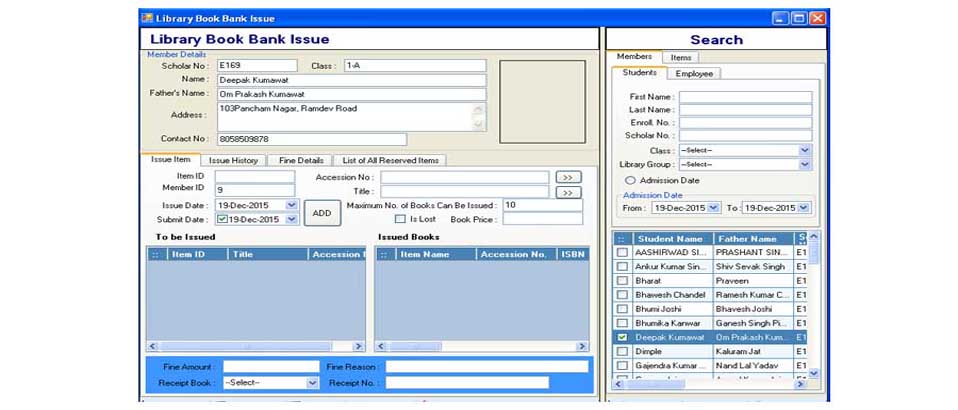Check the box for Bhumi Joshi row
The width and height of the screenshot is (958, 410).
621,309
